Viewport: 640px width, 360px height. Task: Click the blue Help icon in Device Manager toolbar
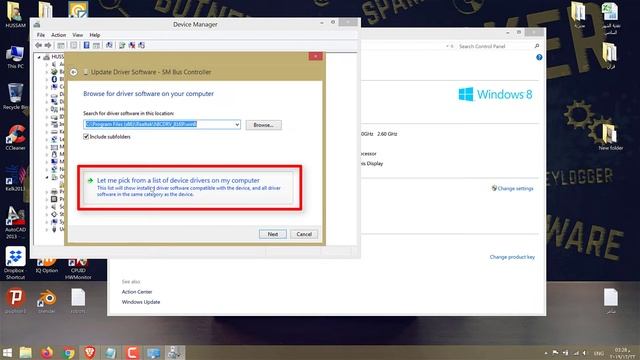point(87,45)
